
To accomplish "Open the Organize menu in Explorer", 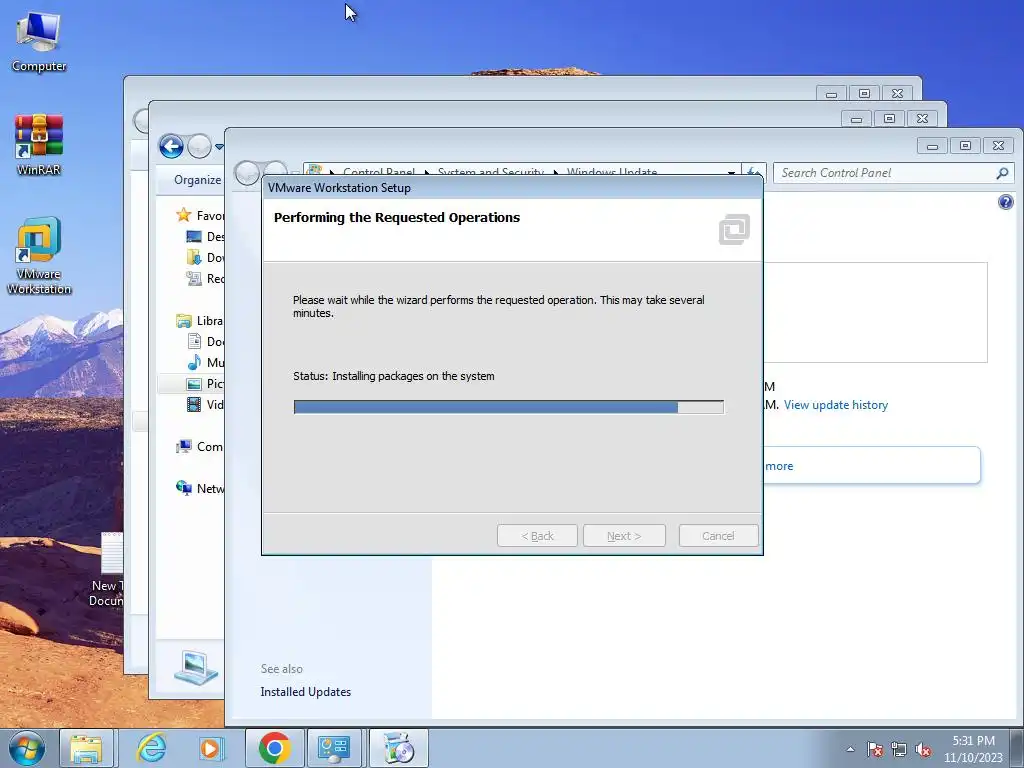I will pos(197,180).
